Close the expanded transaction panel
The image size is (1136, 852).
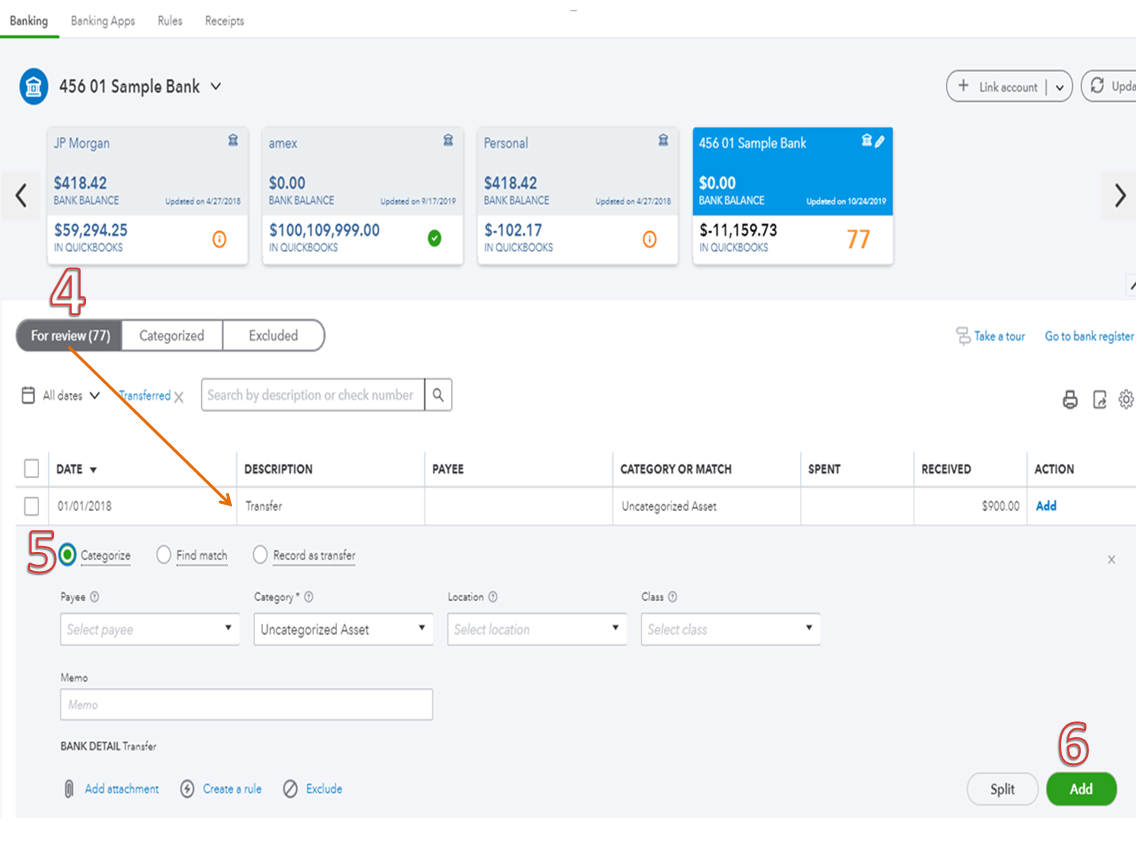tap(1111, 560)
